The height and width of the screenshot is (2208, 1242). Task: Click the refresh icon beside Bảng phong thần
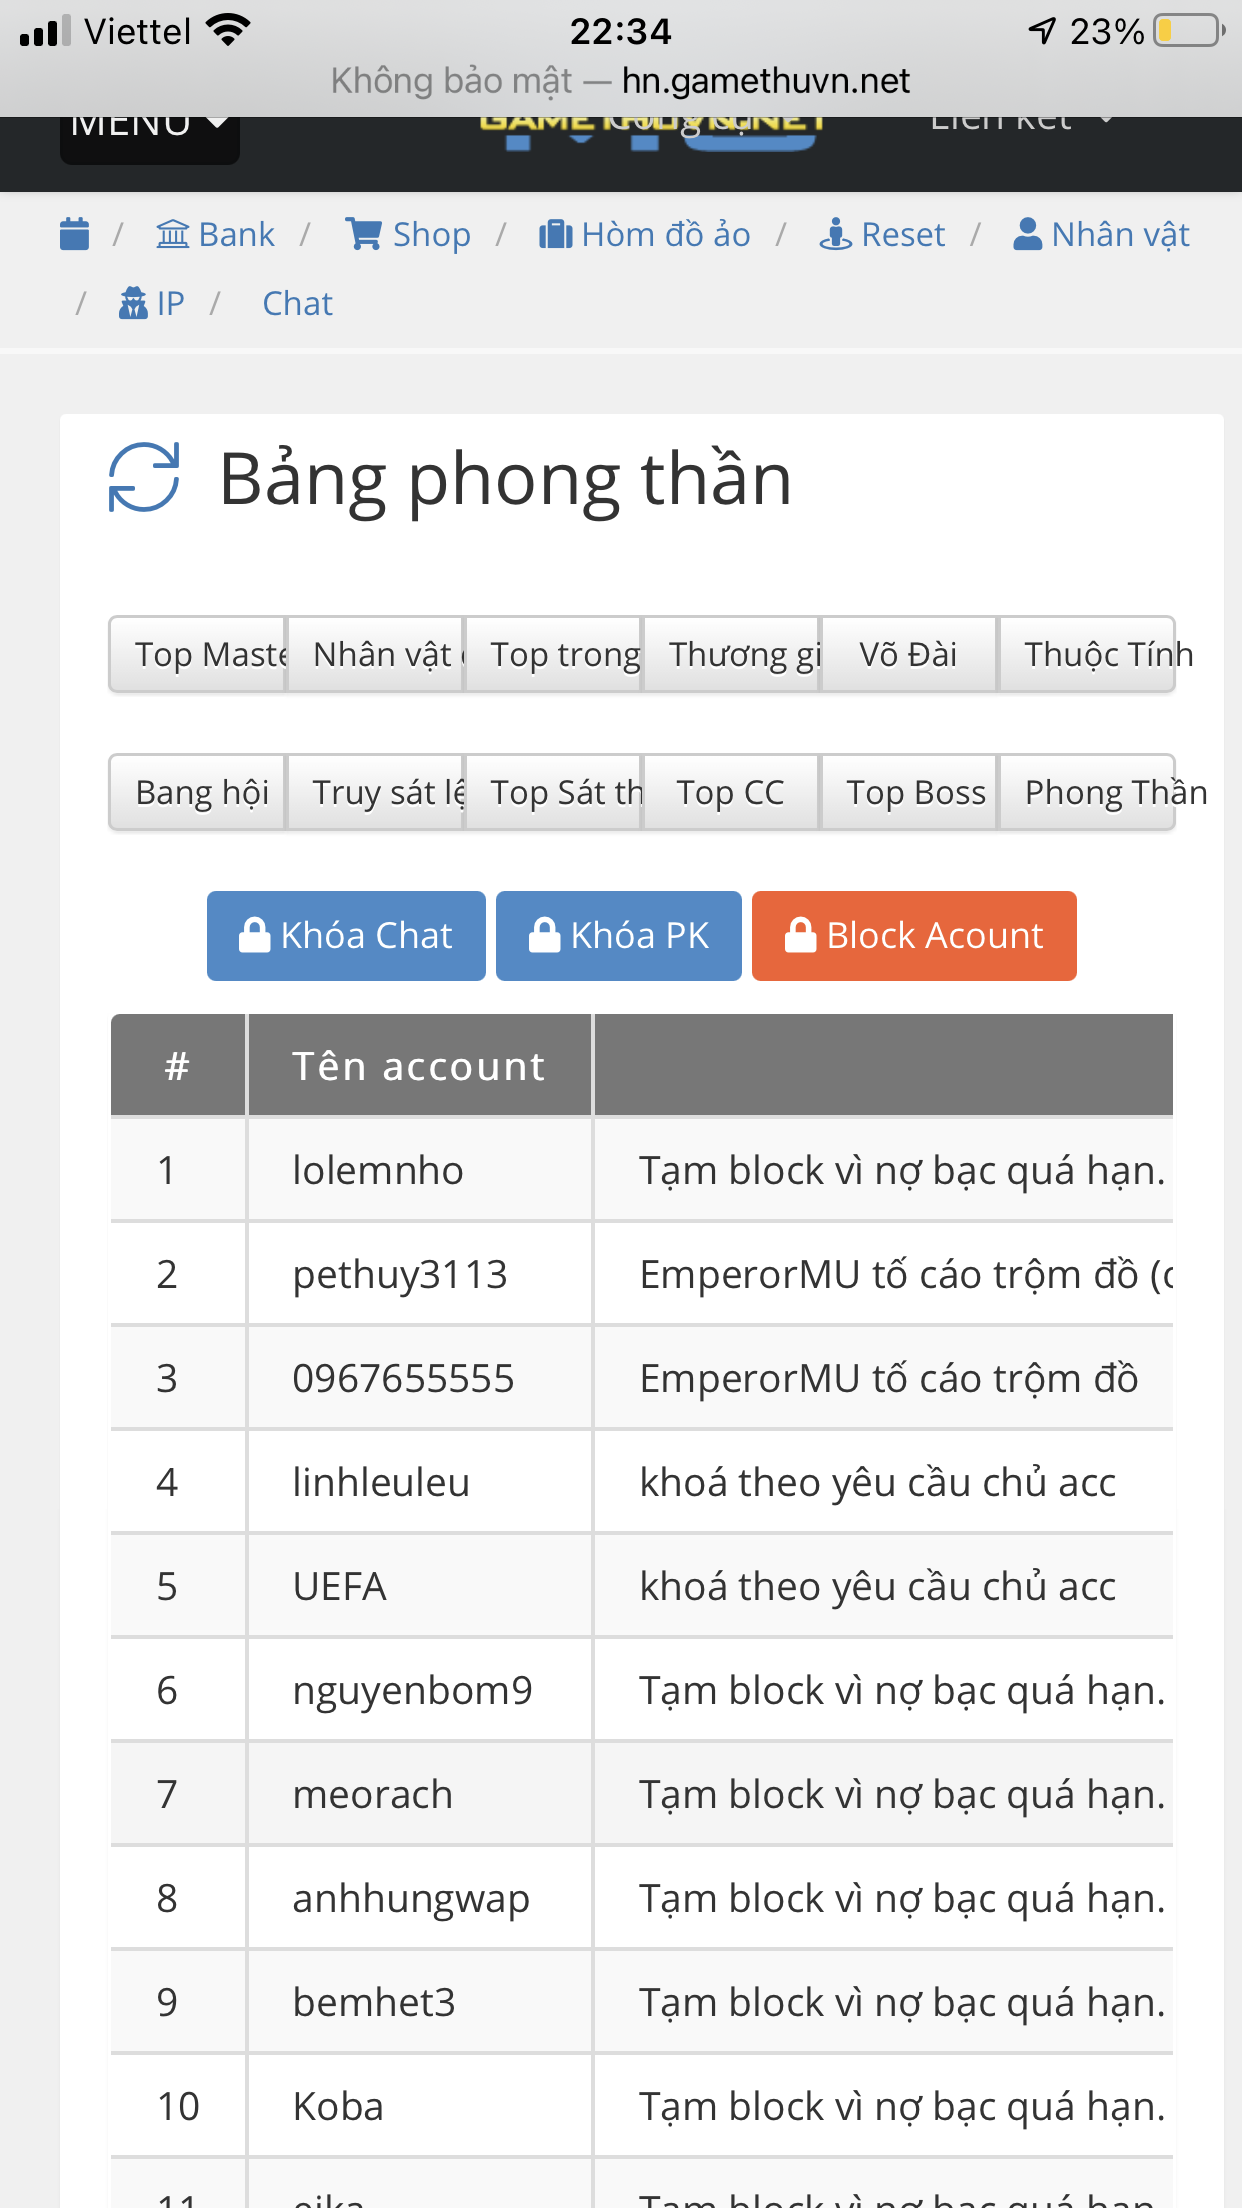(144, 477)
